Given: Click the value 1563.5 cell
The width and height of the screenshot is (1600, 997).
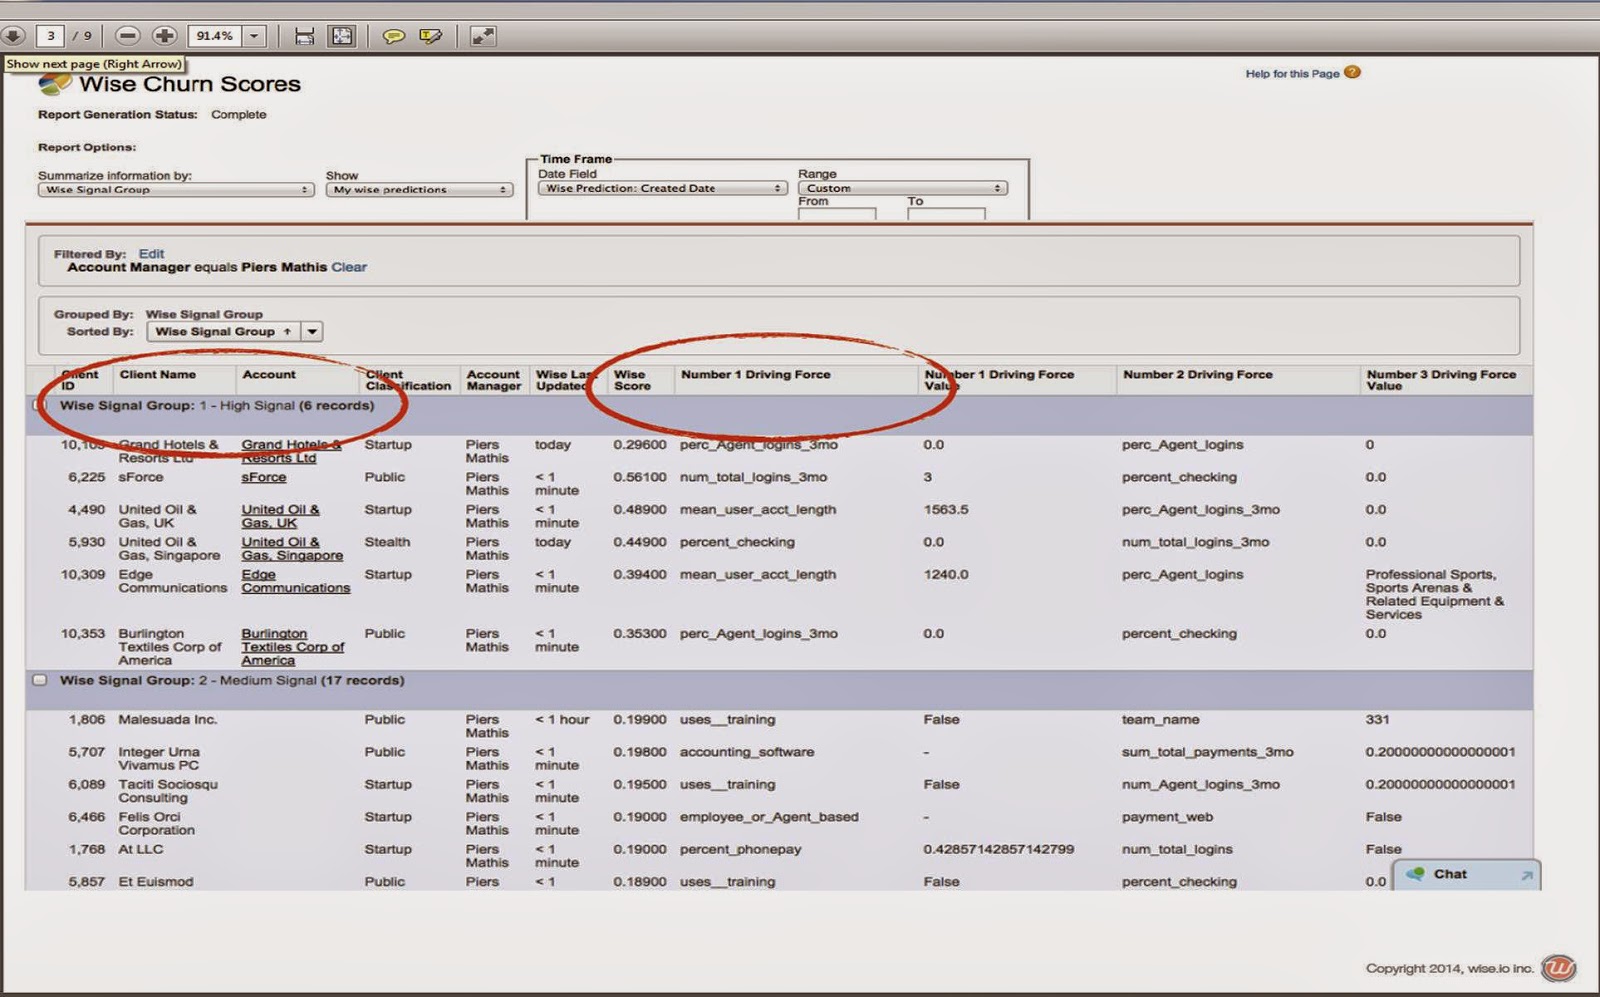Looking at the screenshot, I should pyautogui.click(x=946, y=509).
